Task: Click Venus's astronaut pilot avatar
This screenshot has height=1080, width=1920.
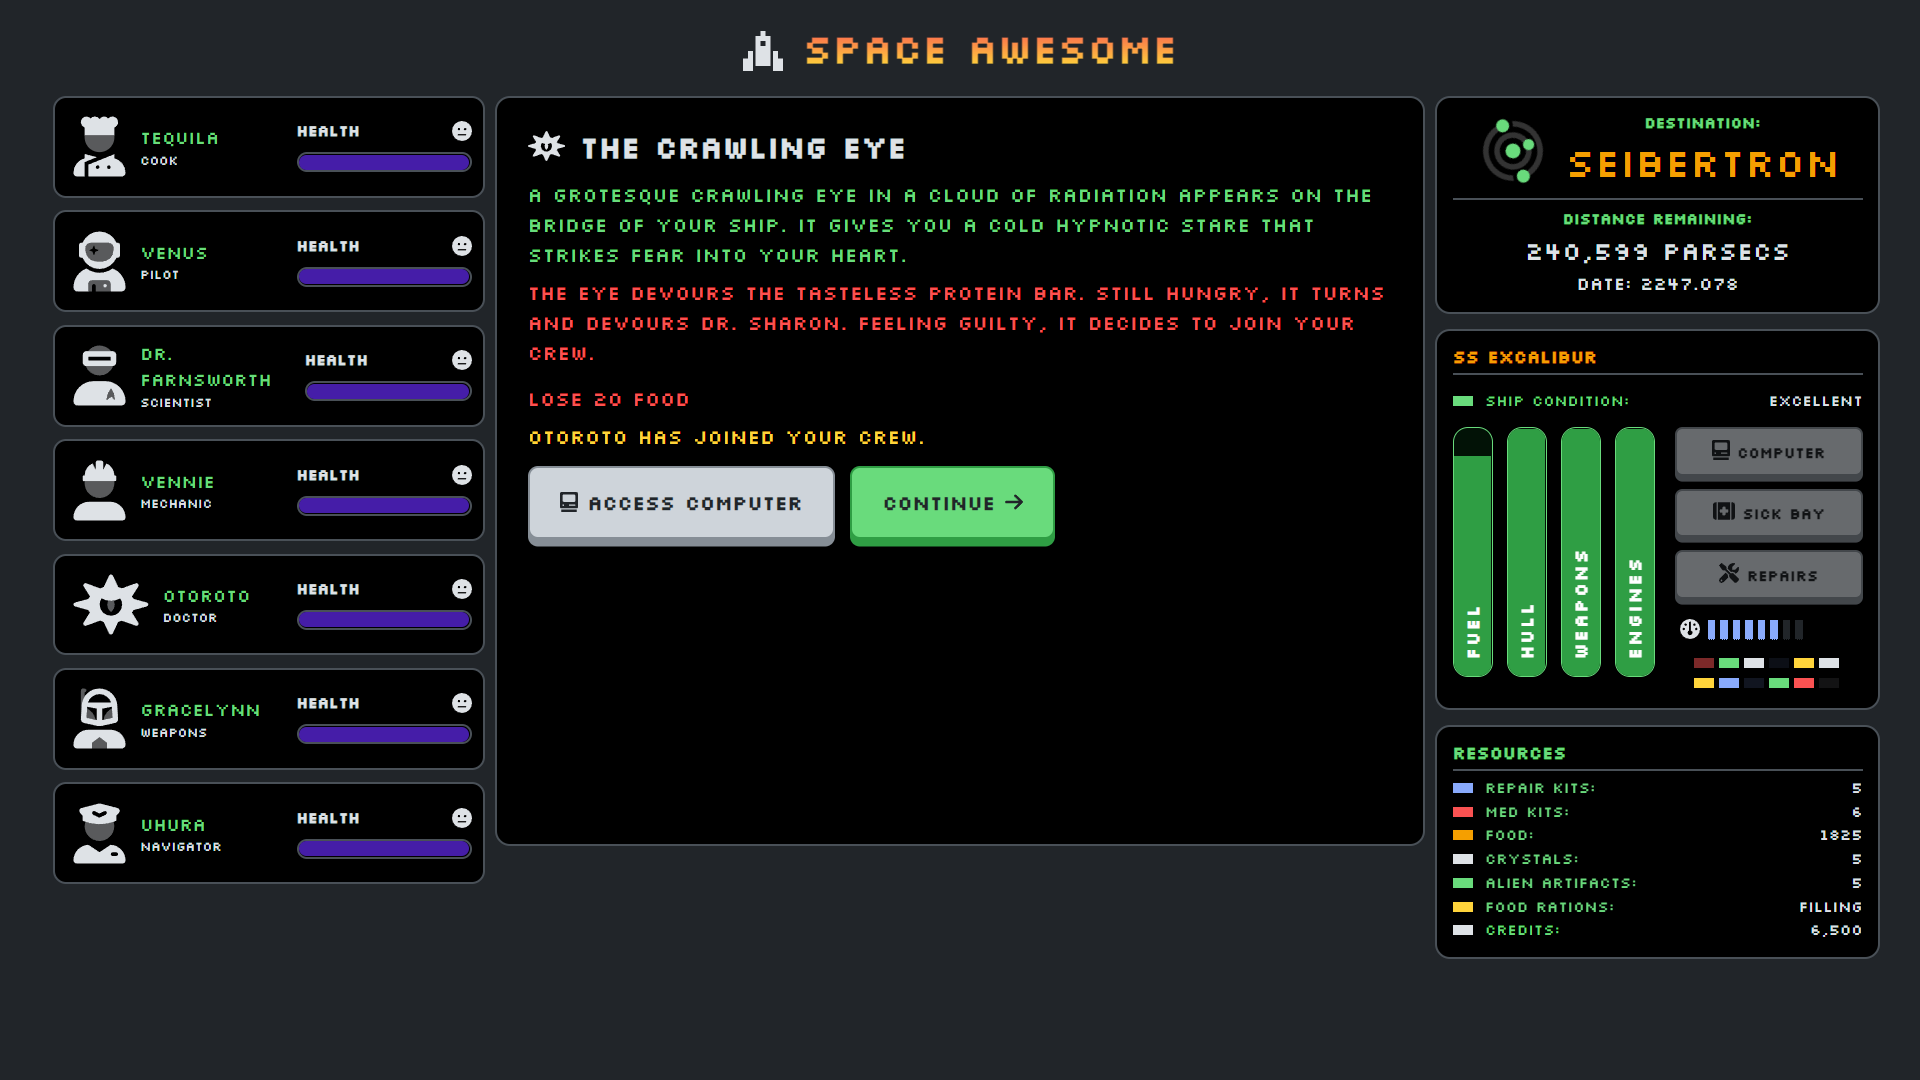Action: coord(99,261)
